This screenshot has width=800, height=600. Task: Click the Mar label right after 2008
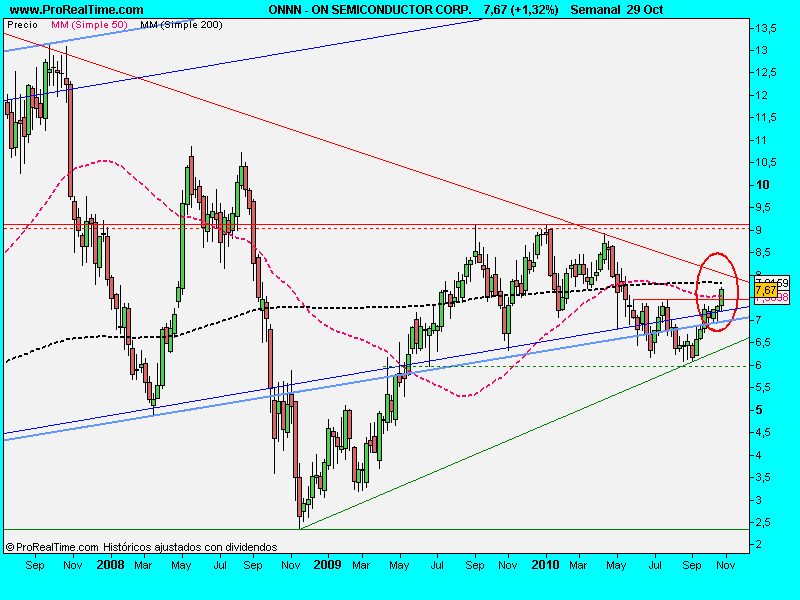click(x=143, y=565)
